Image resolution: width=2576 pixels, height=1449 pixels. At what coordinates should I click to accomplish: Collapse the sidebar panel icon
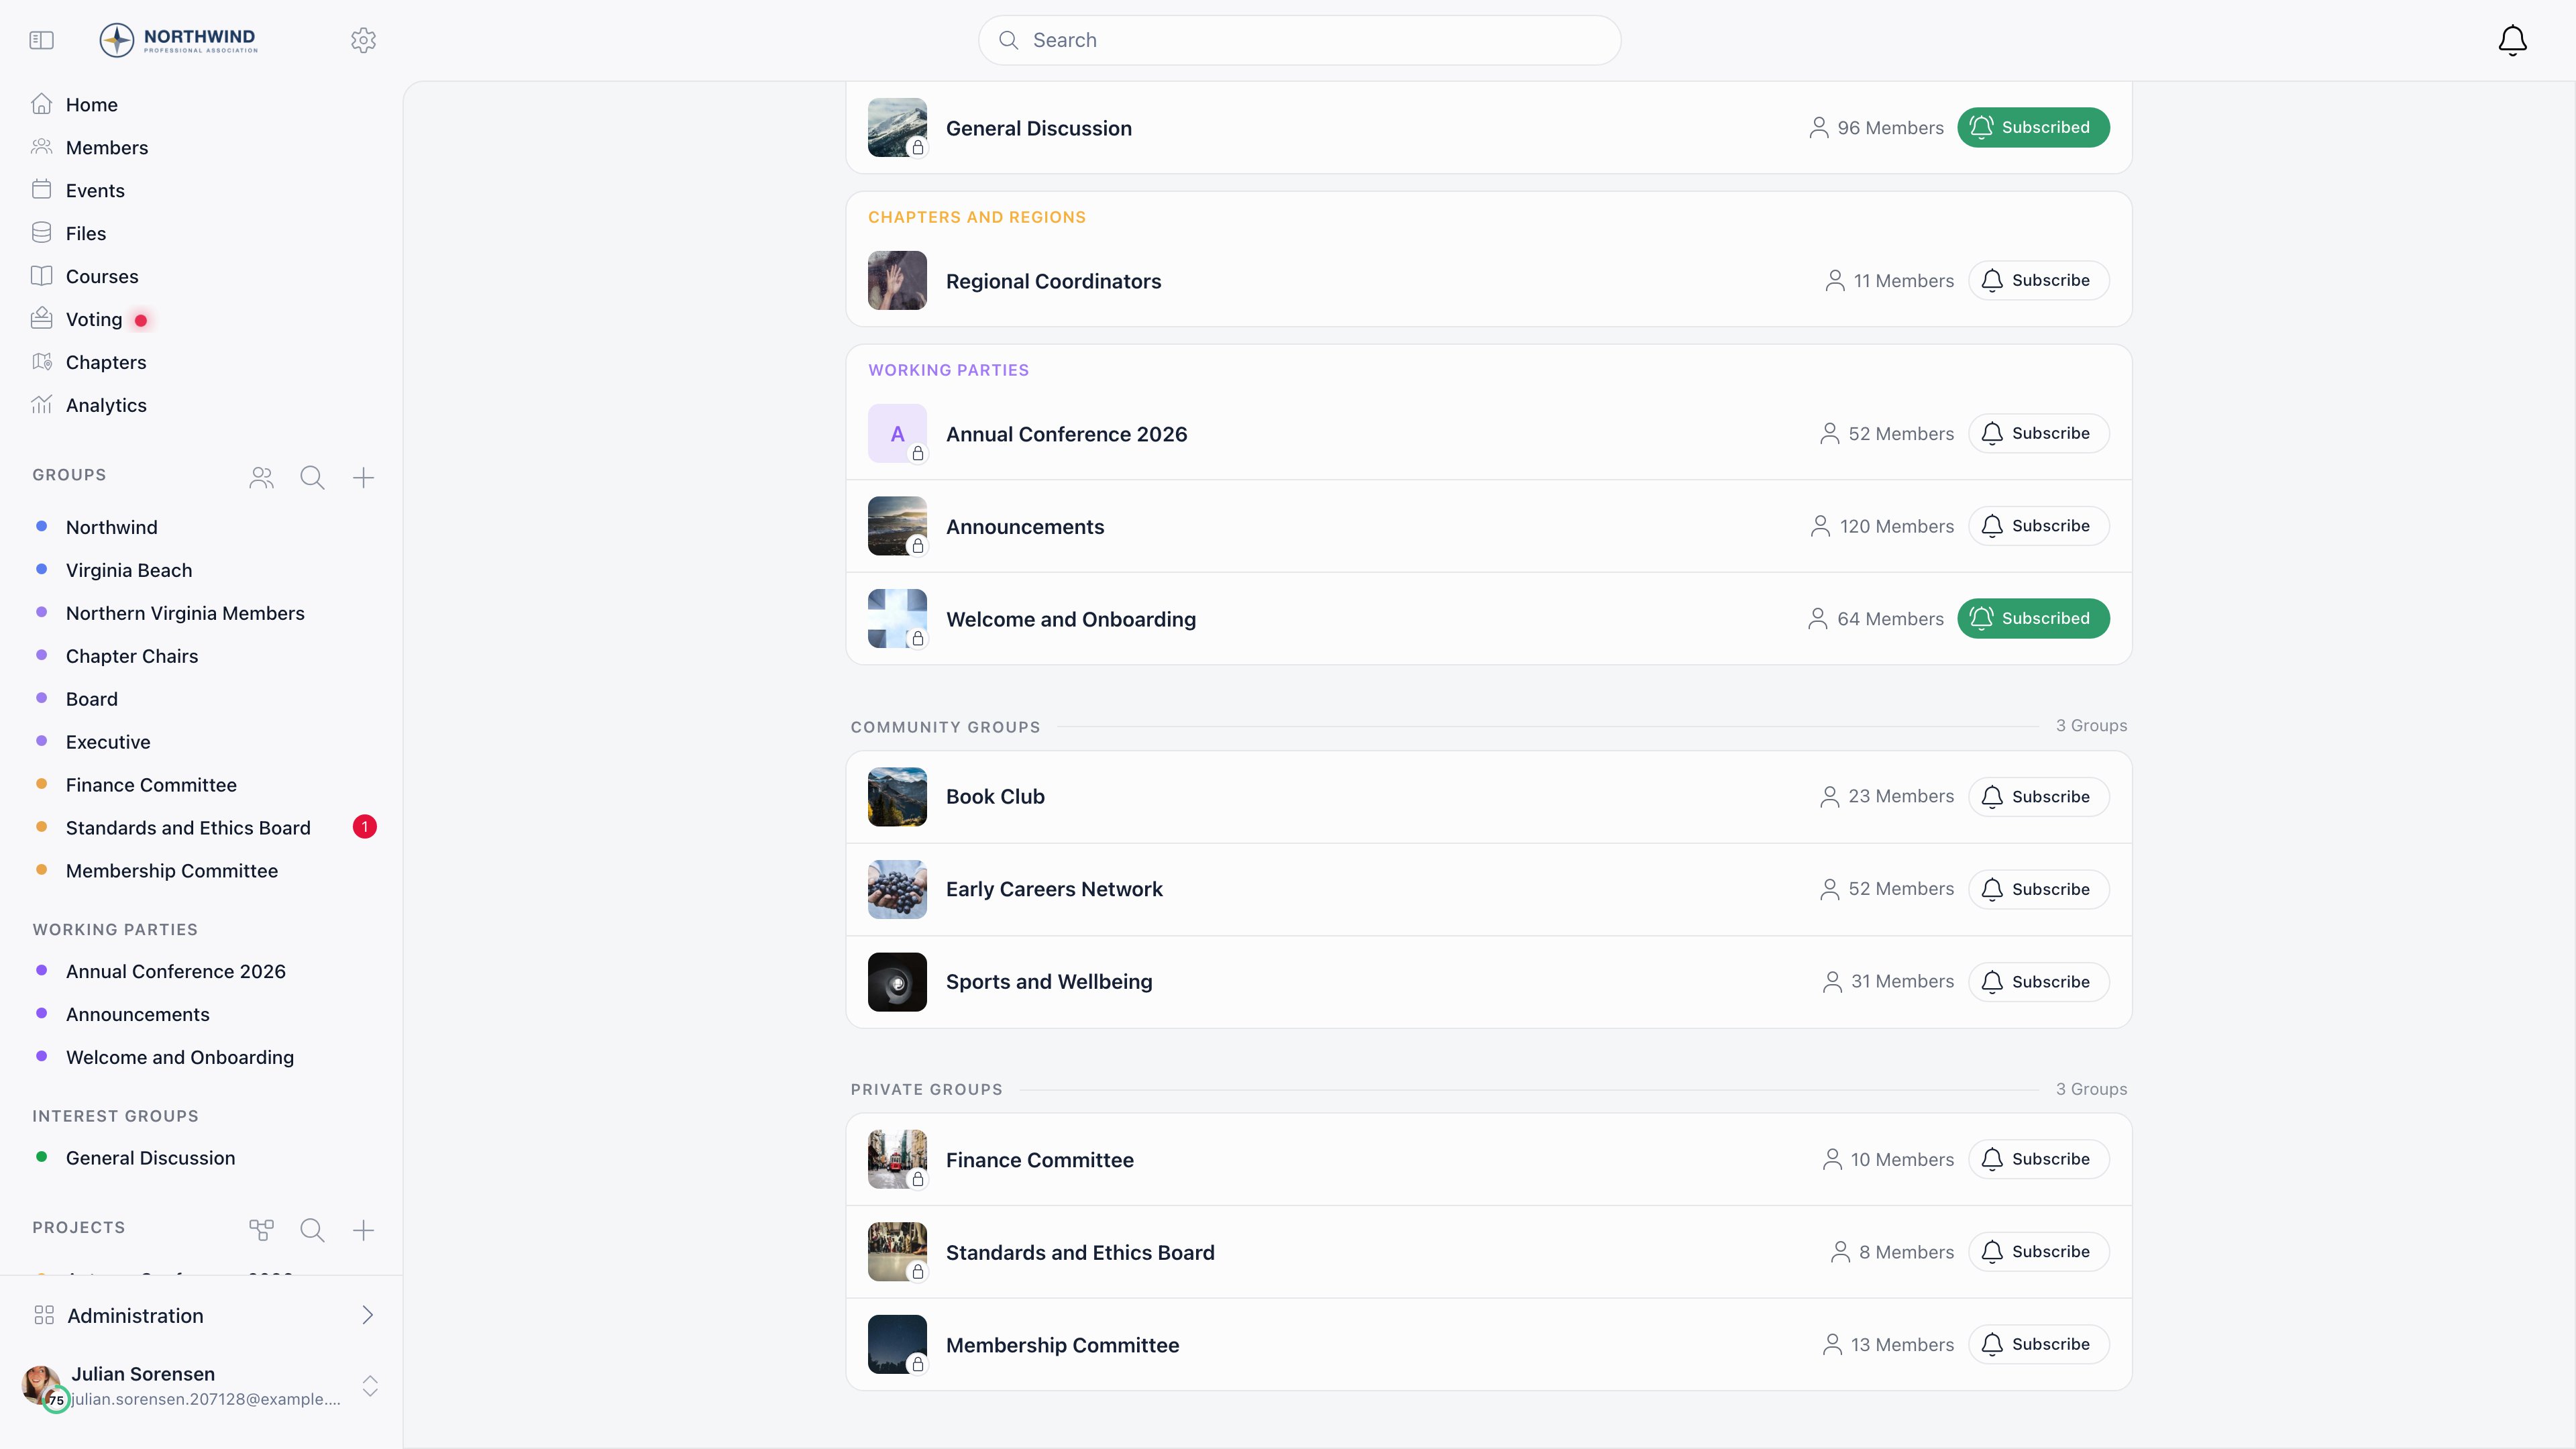(x=41, y=40)
